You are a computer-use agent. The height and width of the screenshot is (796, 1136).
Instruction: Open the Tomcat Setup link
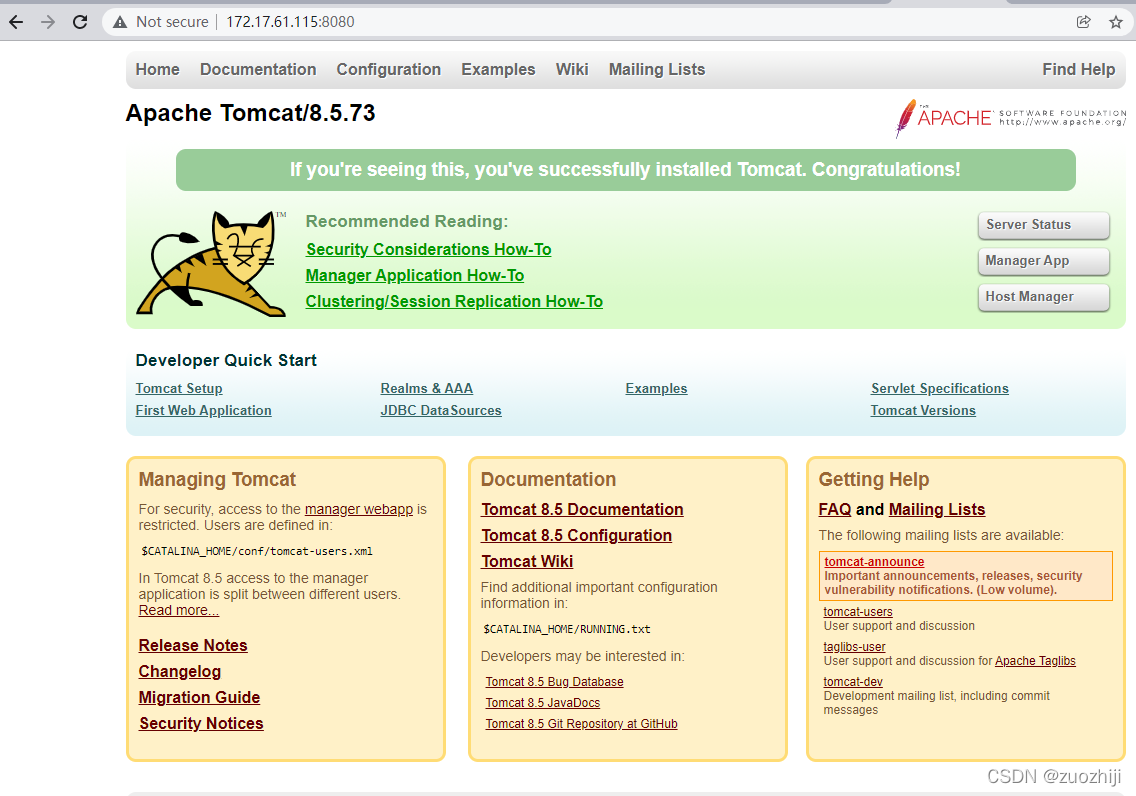point(179,388)
